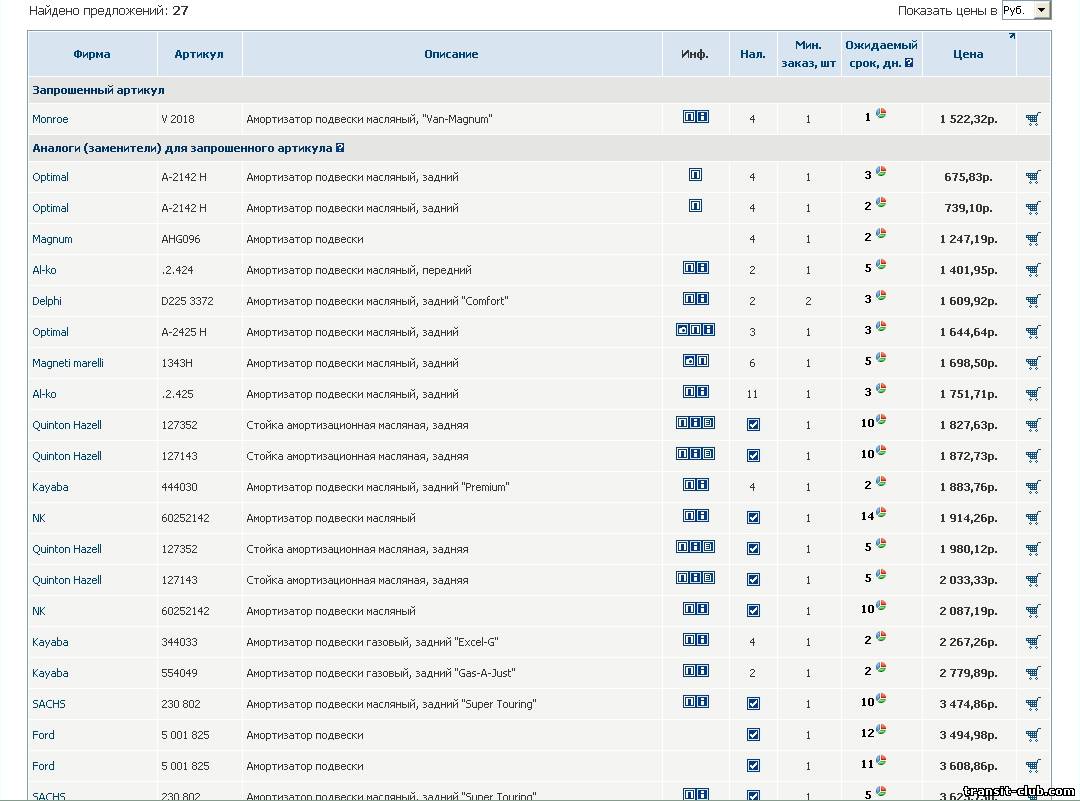This screenshot has height=801, width=1080.
Task: Select article number D225 3372
Action: [187, 301]
